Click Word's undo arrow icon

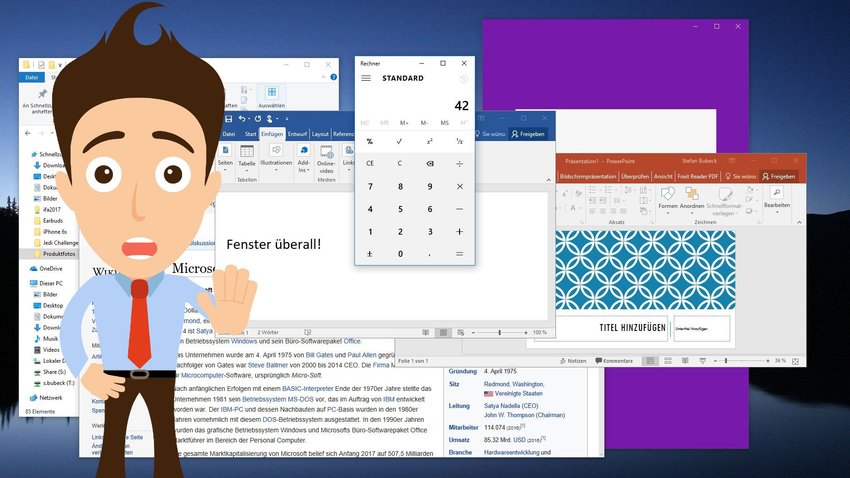point(242,119)
